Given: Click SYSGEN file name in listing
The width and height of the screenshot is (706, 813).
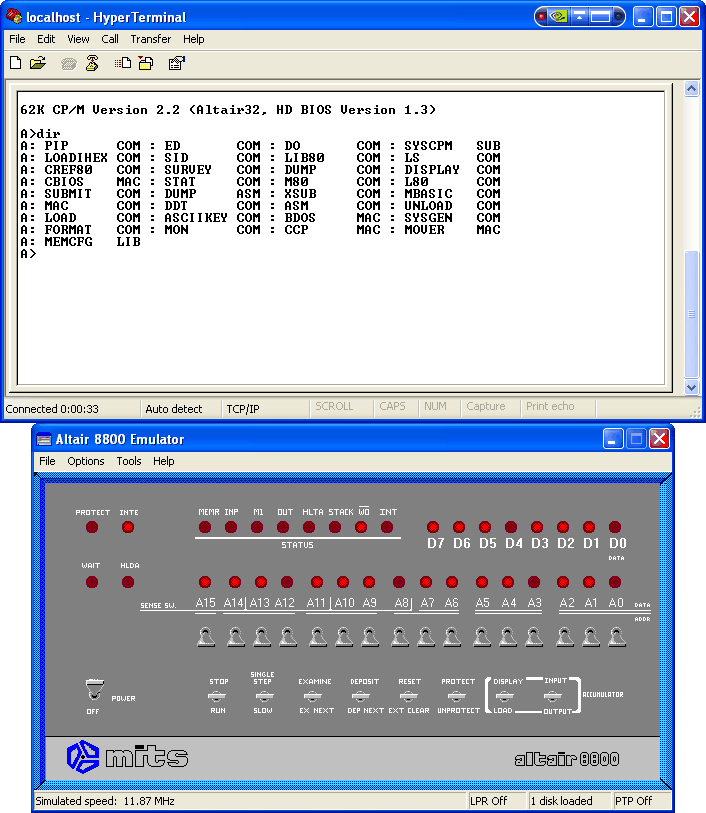Looking at the screenshot, I should click(x=428, y=218).
